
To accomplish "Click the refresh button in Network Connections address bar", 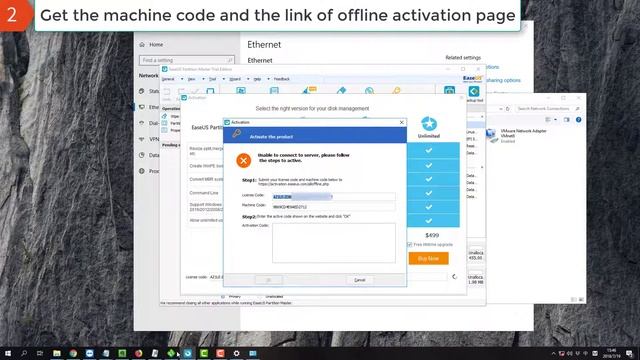I will [508, 109].
